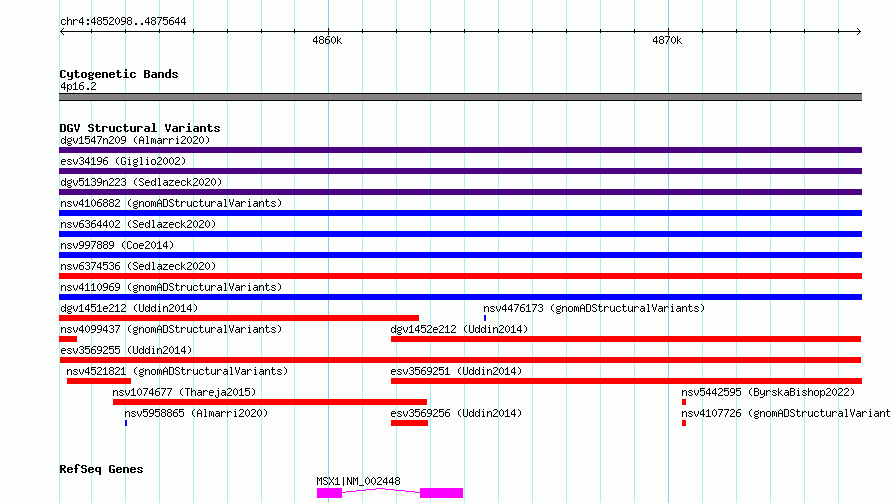The width and height of the screenshot is (890, 503).
Task: Click the second MSX1 exon magenta block
Action: (x=442, y=493)
